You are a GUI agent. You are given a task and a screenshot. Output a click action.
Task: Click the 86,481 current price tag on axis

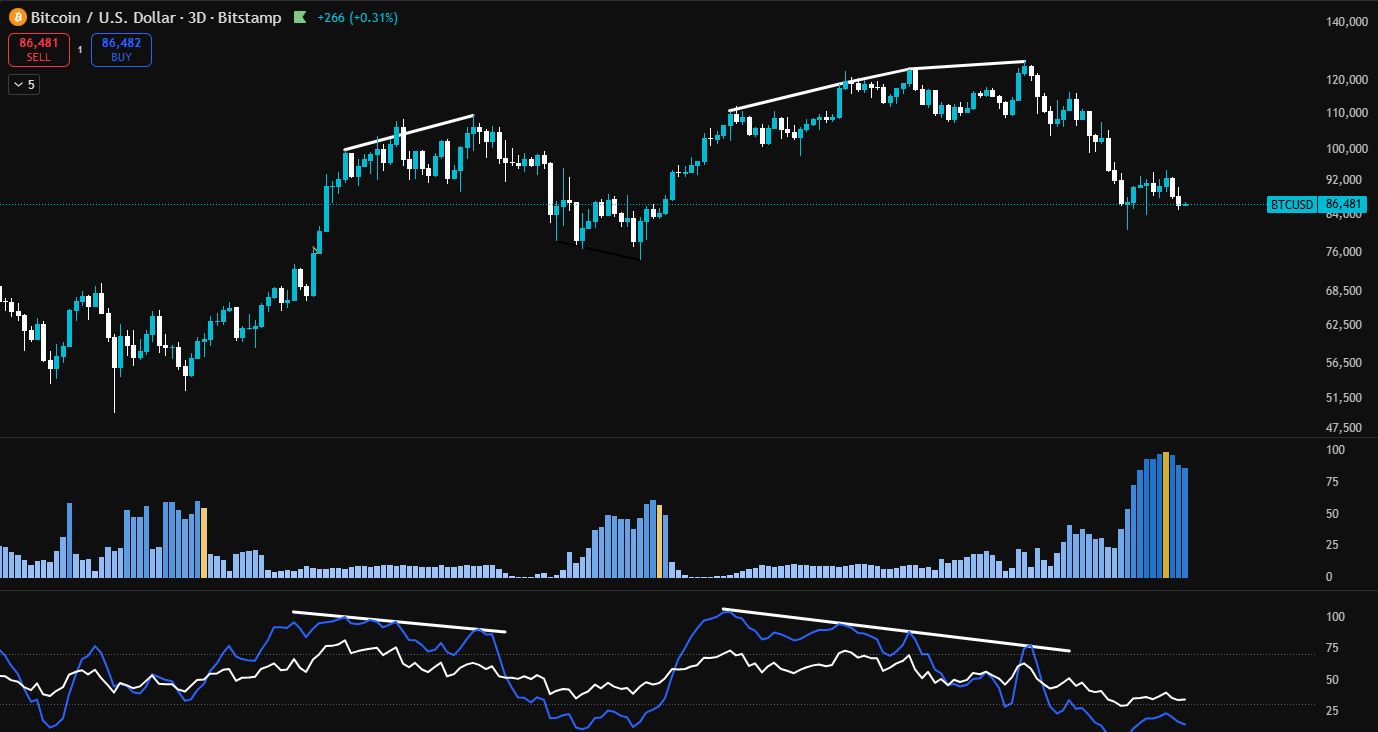pyautogui.click(x=1341, y=205)
